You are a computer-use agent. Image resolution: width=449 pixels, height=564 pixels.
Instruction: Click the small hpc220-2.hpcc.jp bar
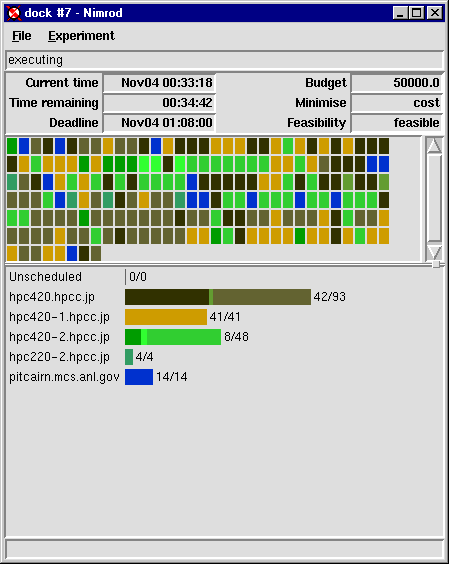click(129, 357)
